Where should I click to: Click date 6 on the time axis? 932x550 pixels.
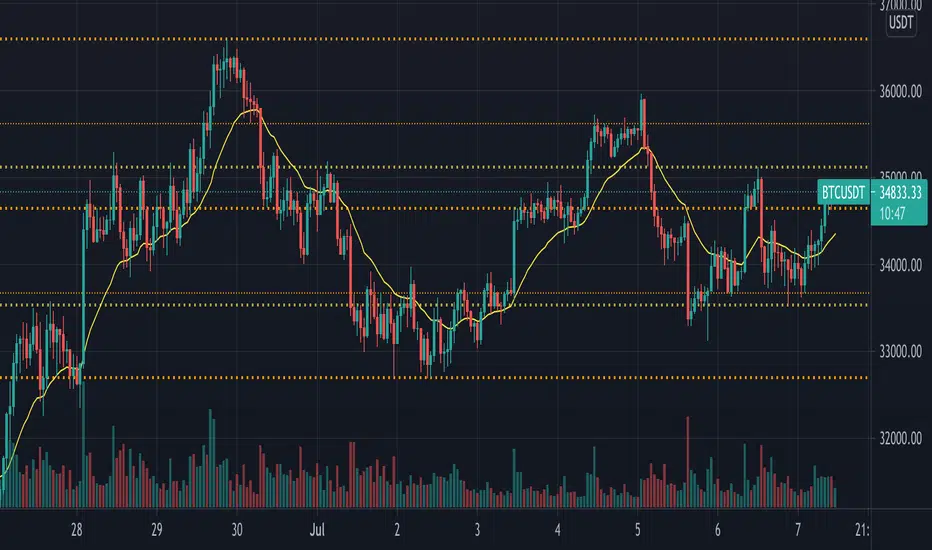point(718,528)
